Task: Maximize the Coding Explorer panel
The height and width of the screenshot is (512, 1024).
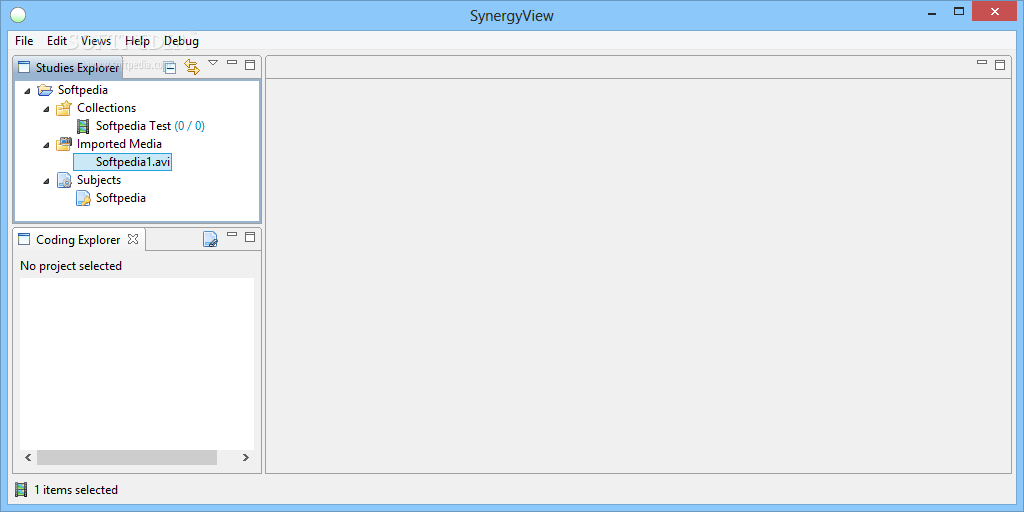Action: (249, 236)
